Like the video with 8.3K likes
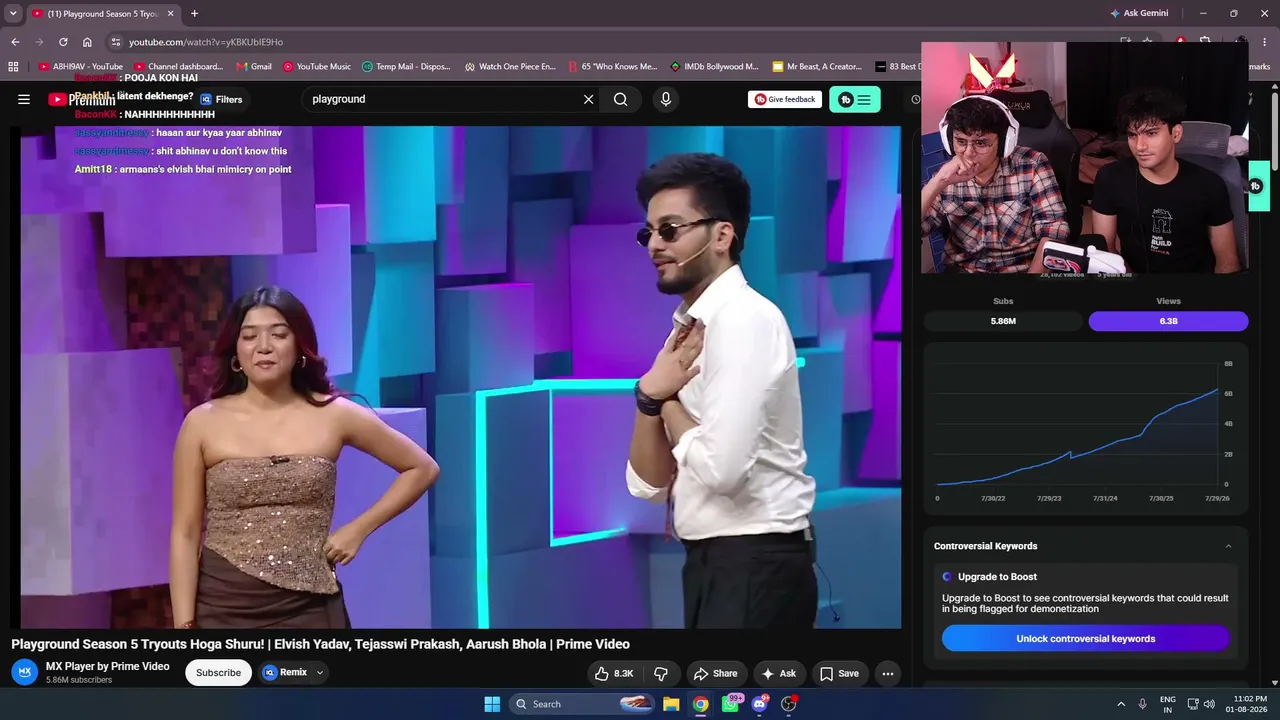The image size is (1280, 720). pyautogui.click(x=614, y=674)
